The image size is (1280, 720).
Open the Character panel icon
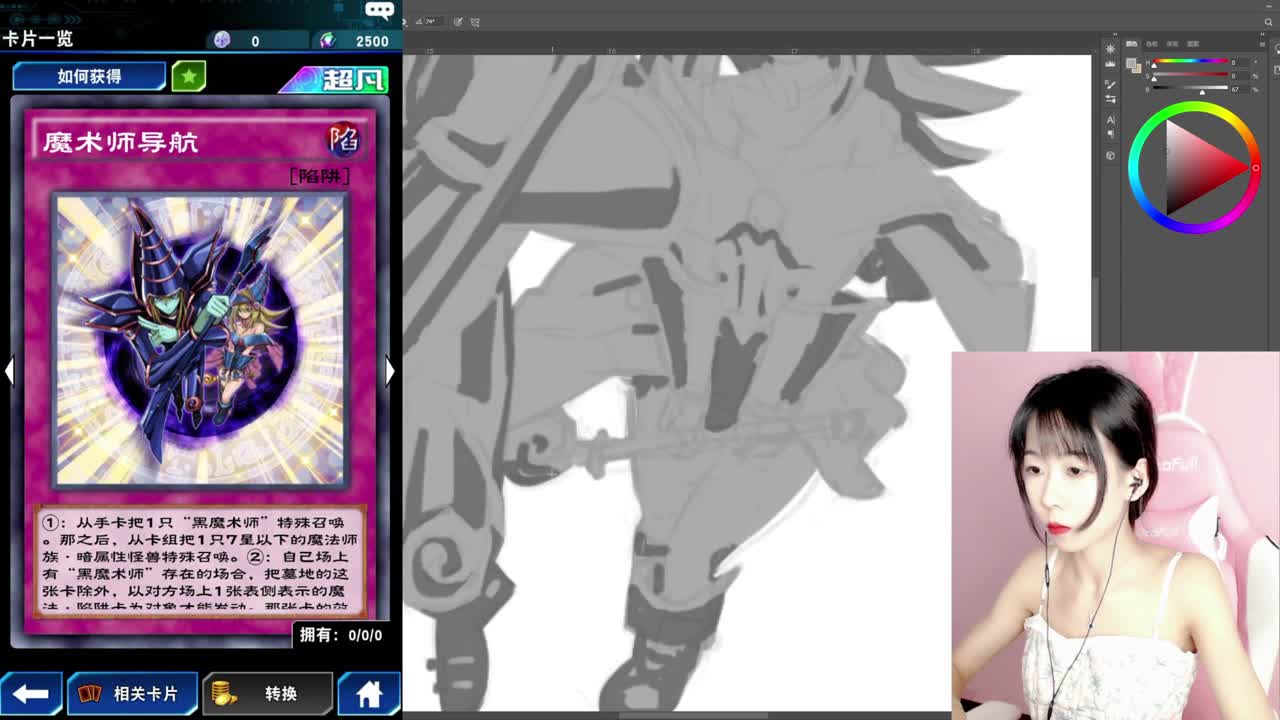click(1110, 119)
